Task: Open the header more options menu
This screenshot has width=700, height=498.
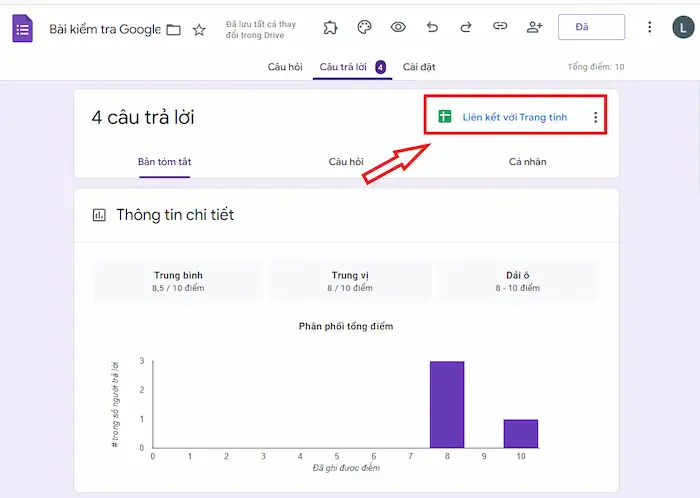Action: 649,27
